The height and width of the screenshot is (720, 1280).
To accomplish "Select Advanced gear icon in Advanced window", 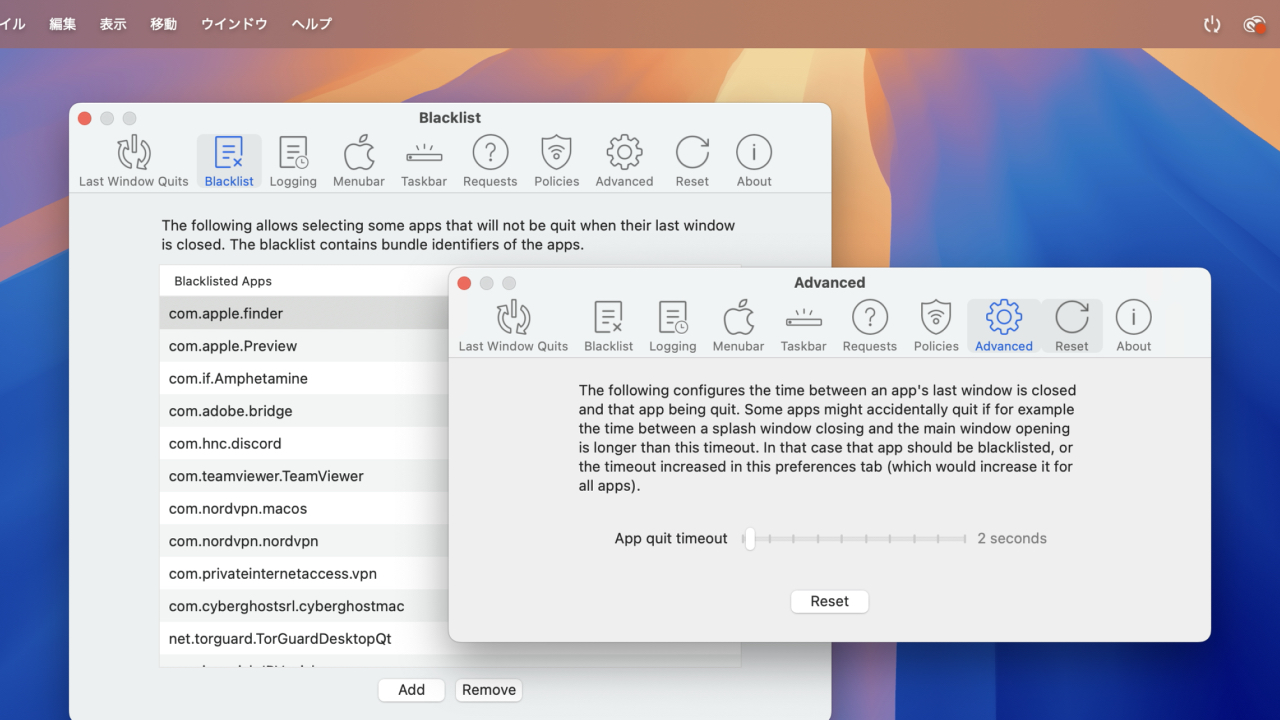I will pos(1004,327).
